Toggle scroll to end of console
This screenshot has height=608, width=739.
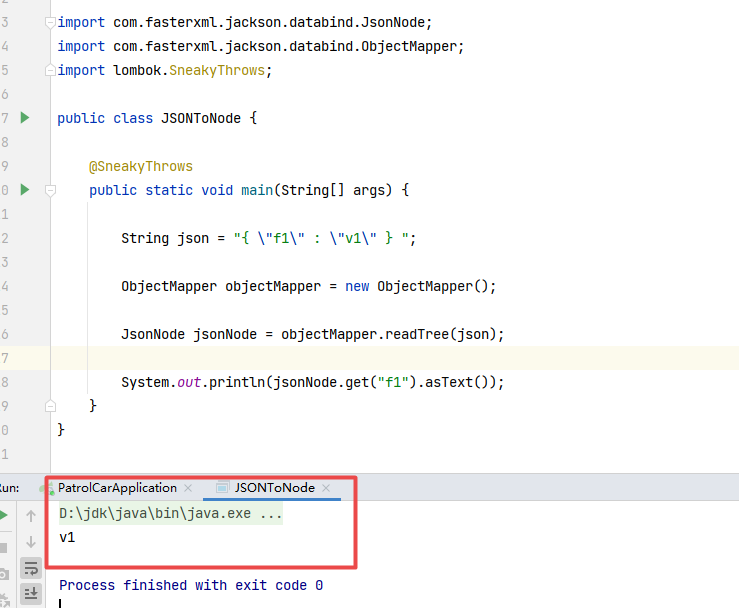click(31, 593)
